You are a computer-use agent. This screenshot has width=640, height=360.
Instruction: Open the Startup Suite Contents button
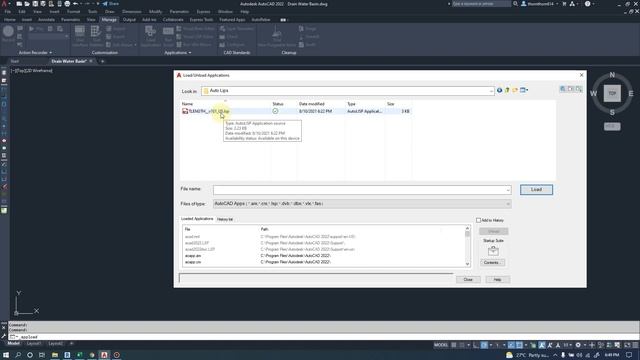click(493, 262)
